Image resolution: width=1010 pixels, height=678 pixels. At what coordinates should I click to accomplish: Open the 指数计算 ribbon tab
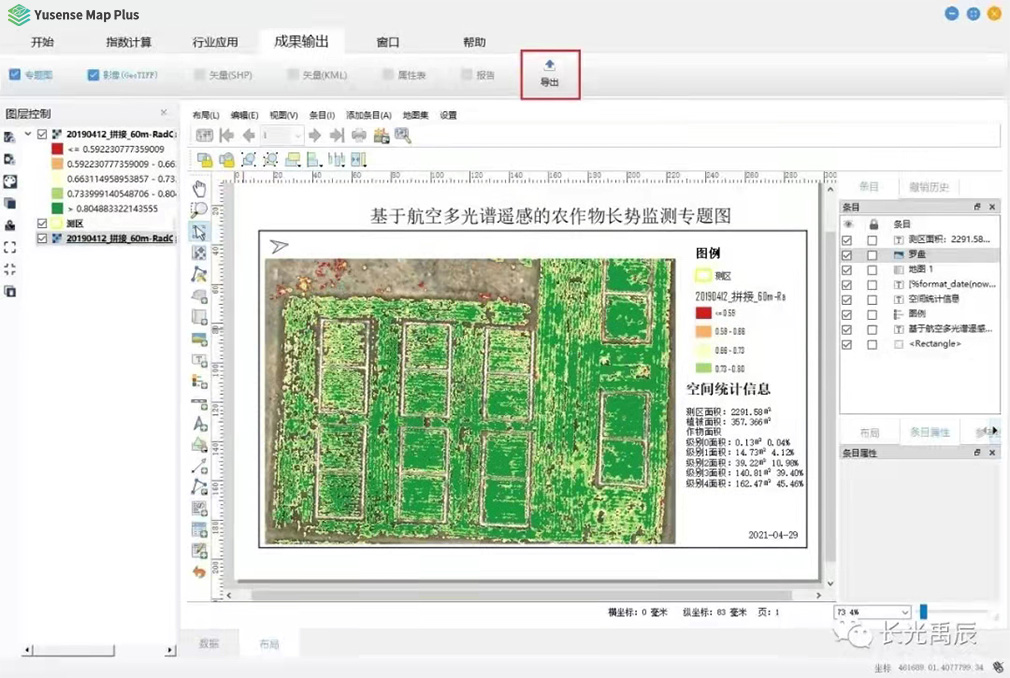(x=129, y=42)
